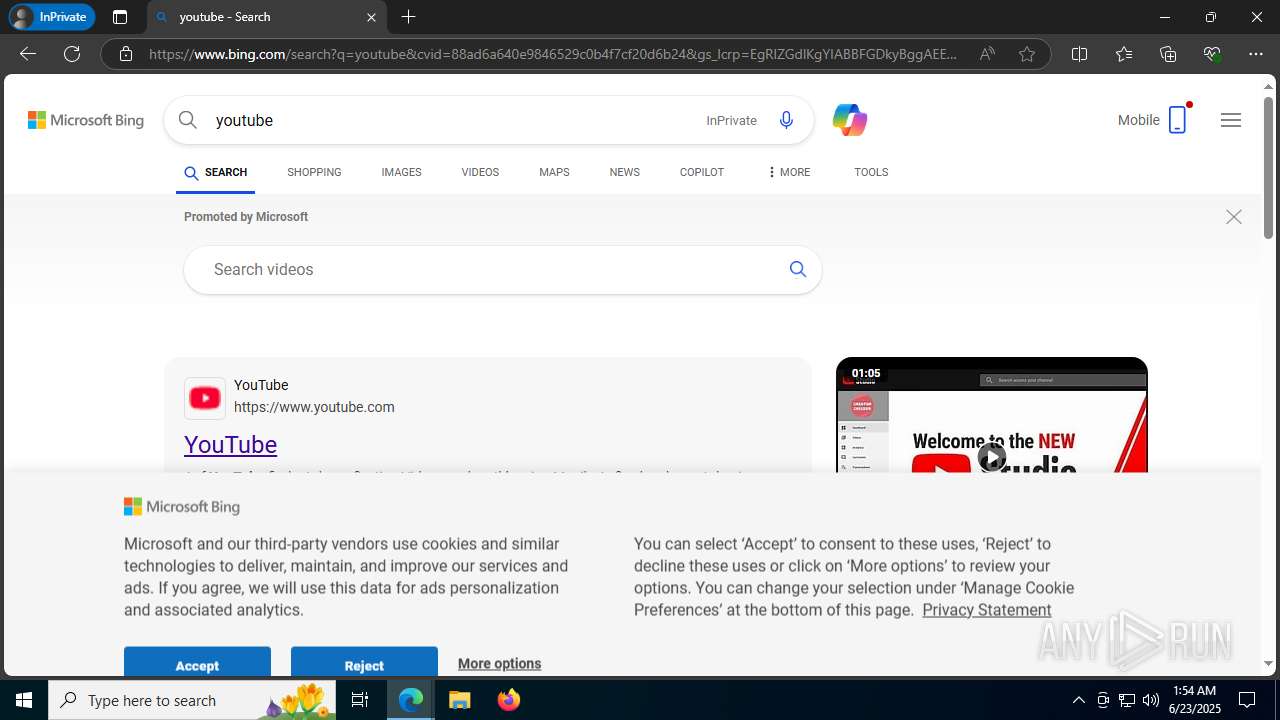Click the https://www.youtube.com URL text

click(x=314, y=407)
